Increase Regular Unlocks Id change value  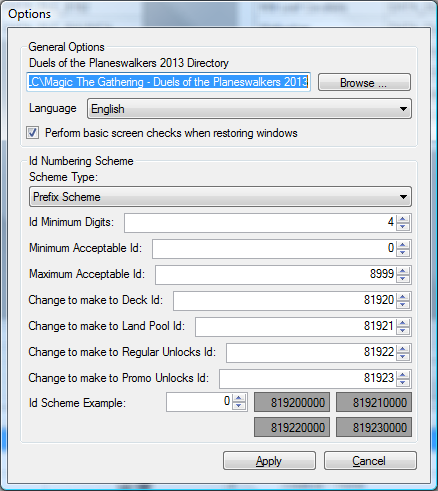(x=403, y=349)
